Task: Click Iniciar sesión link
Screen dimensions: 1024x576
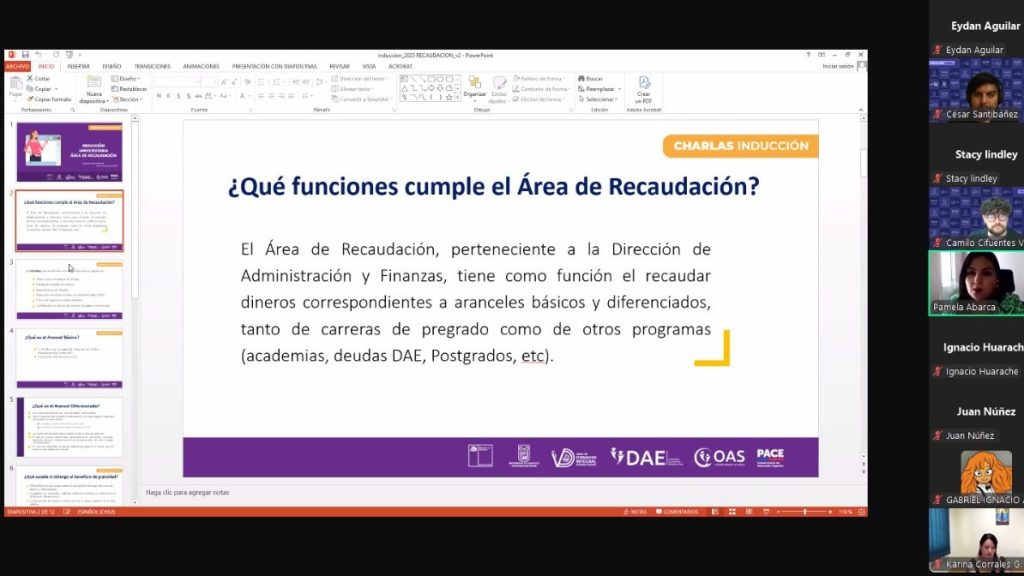Action: click(838, 66)
